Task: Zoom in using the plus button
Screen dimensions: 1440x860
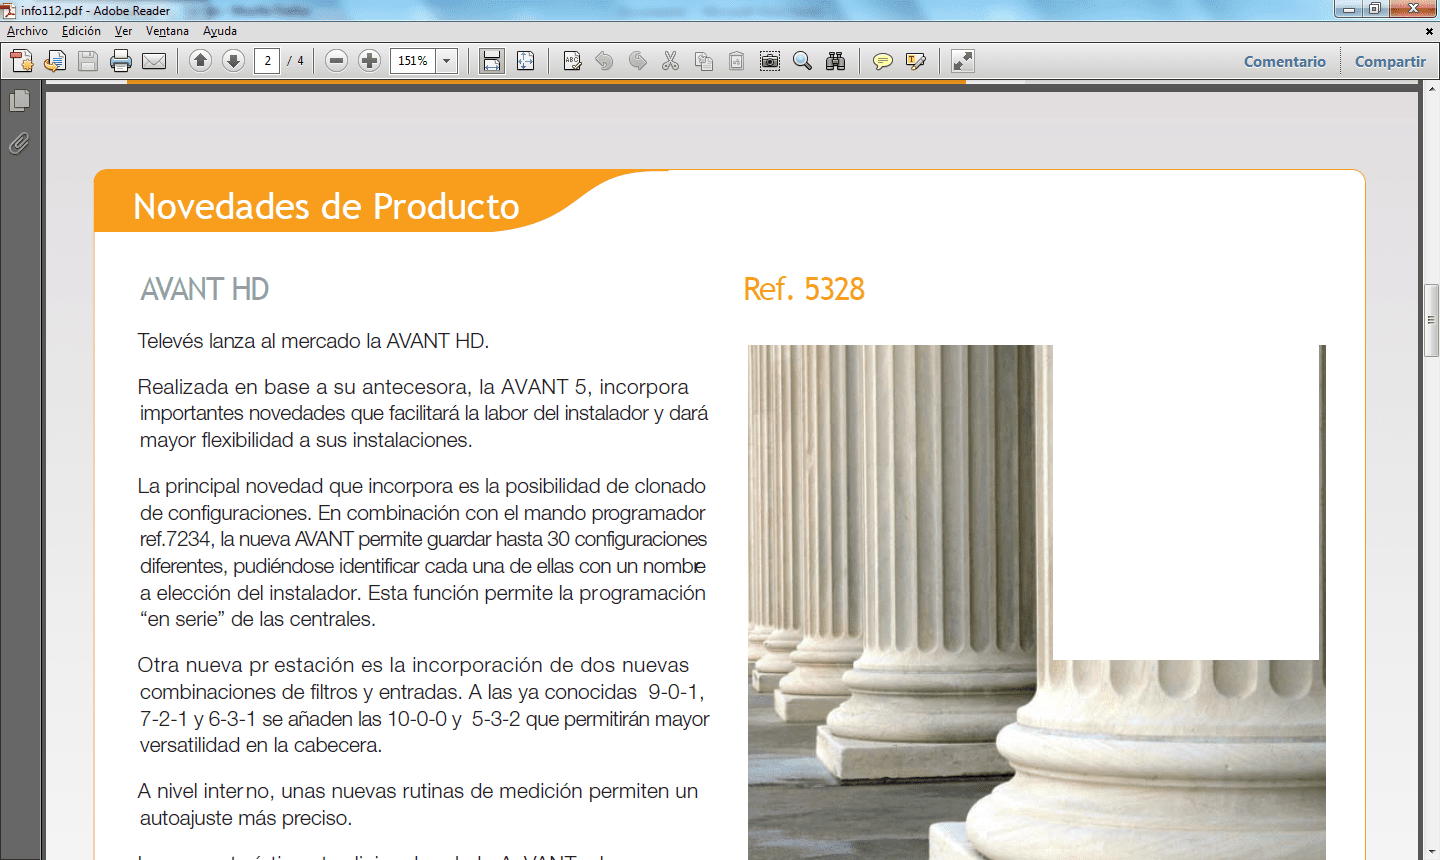Action: coord(369,61)
